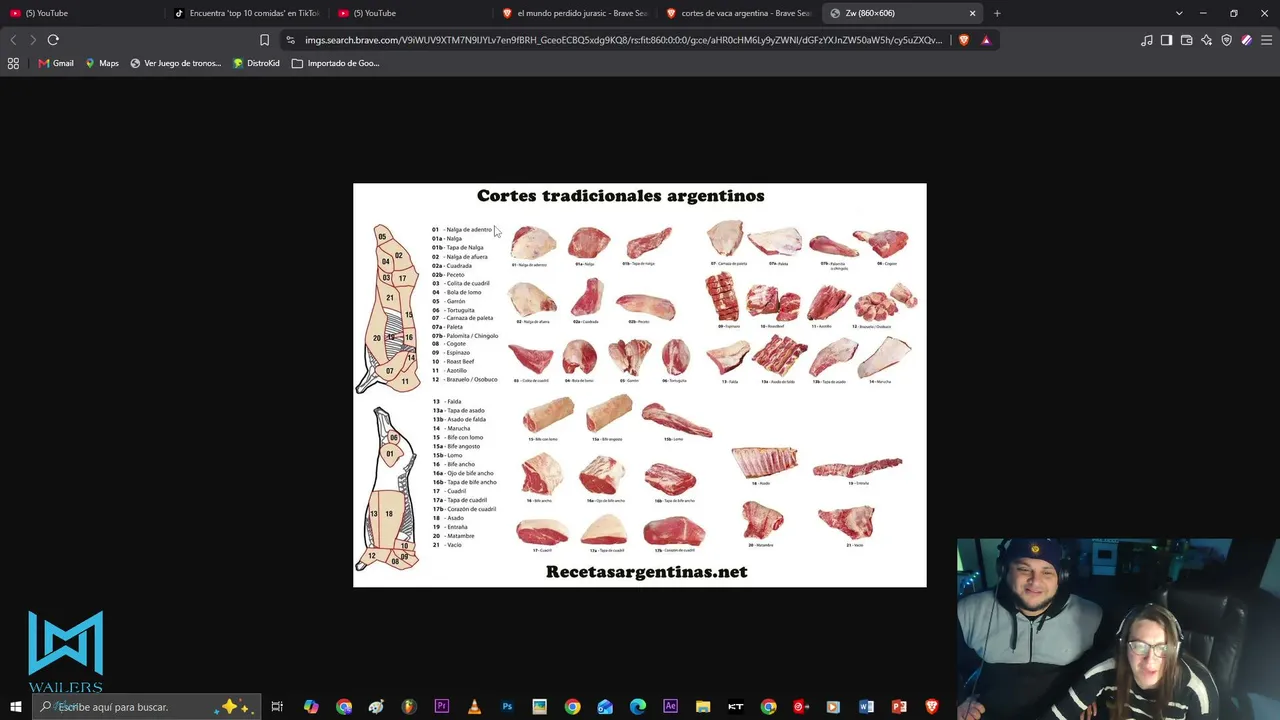The width and height of the screenshot is (1280, 720).
Task: Click the 'Escribe aquí para buscar' search box
Action: [x=146, y=707]
